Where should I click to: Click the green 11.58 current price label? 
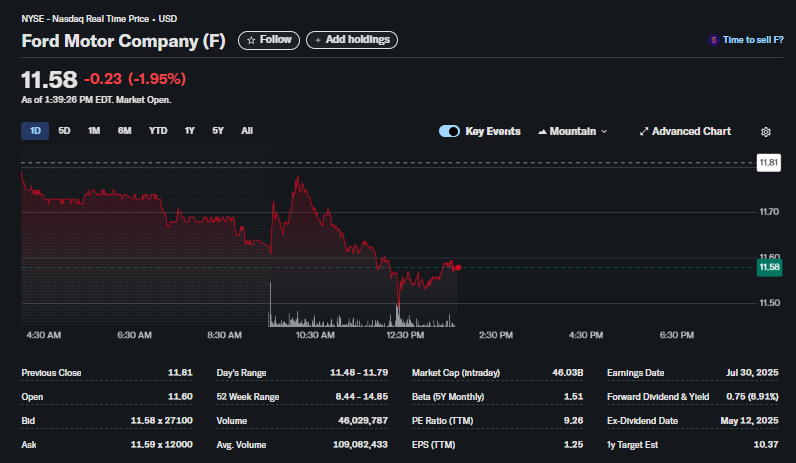point(769,268)
